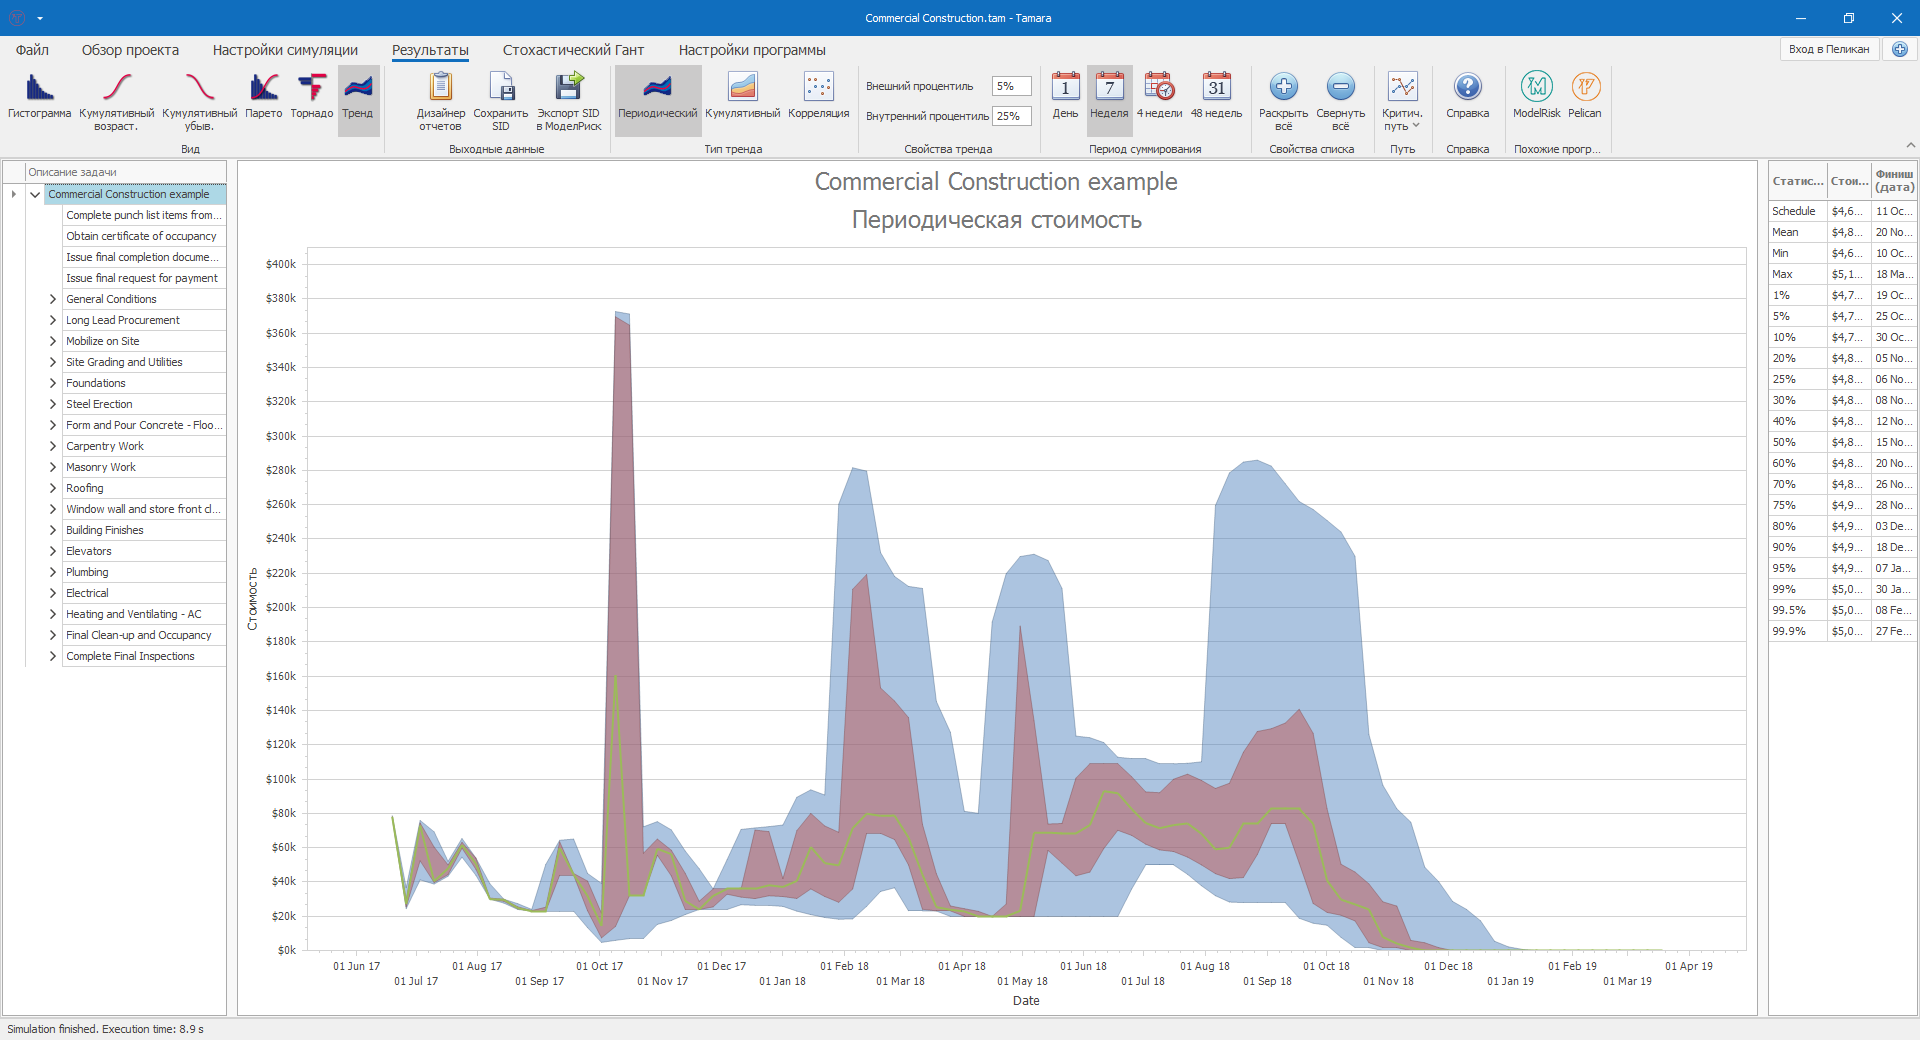
Task: Select Issue final request for payment
Action: click(144, 278)
